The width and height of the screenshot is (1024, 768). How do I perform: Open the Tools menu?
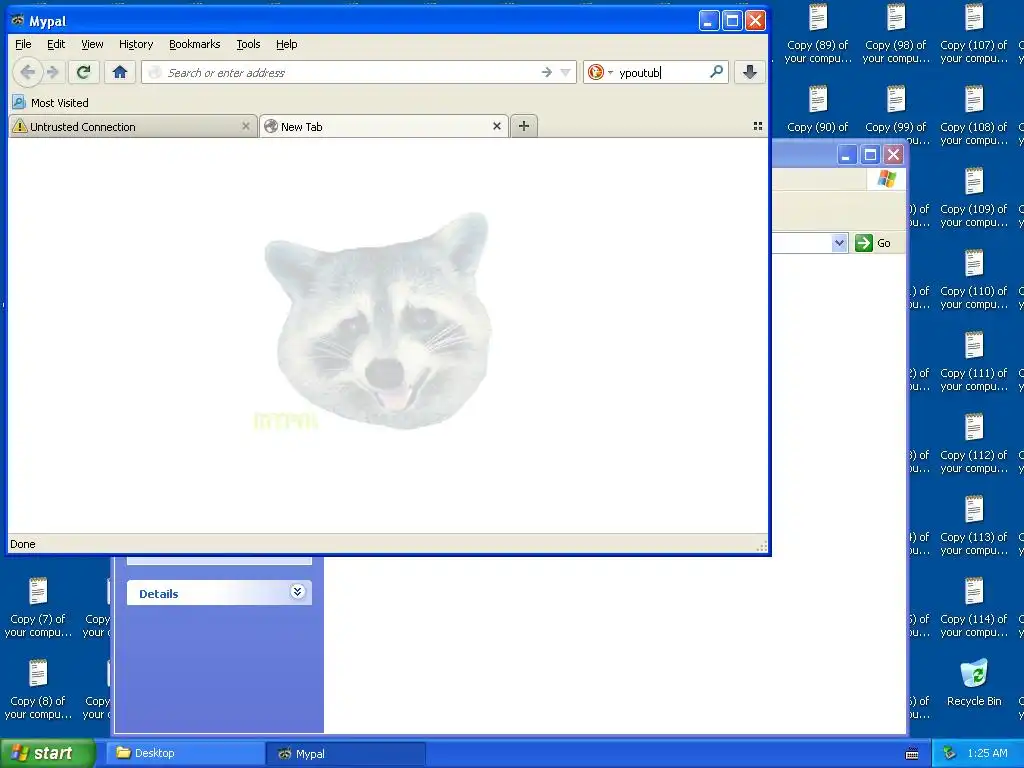tap(248, 44)
